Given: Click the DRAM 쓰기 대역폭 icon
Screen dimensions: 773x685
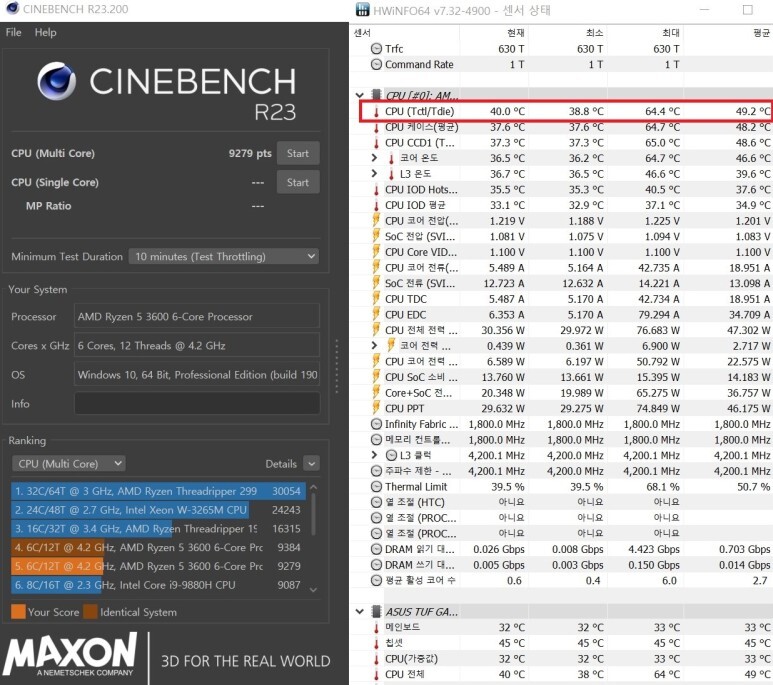Looking at the screenshot, I should click(376, 565).
